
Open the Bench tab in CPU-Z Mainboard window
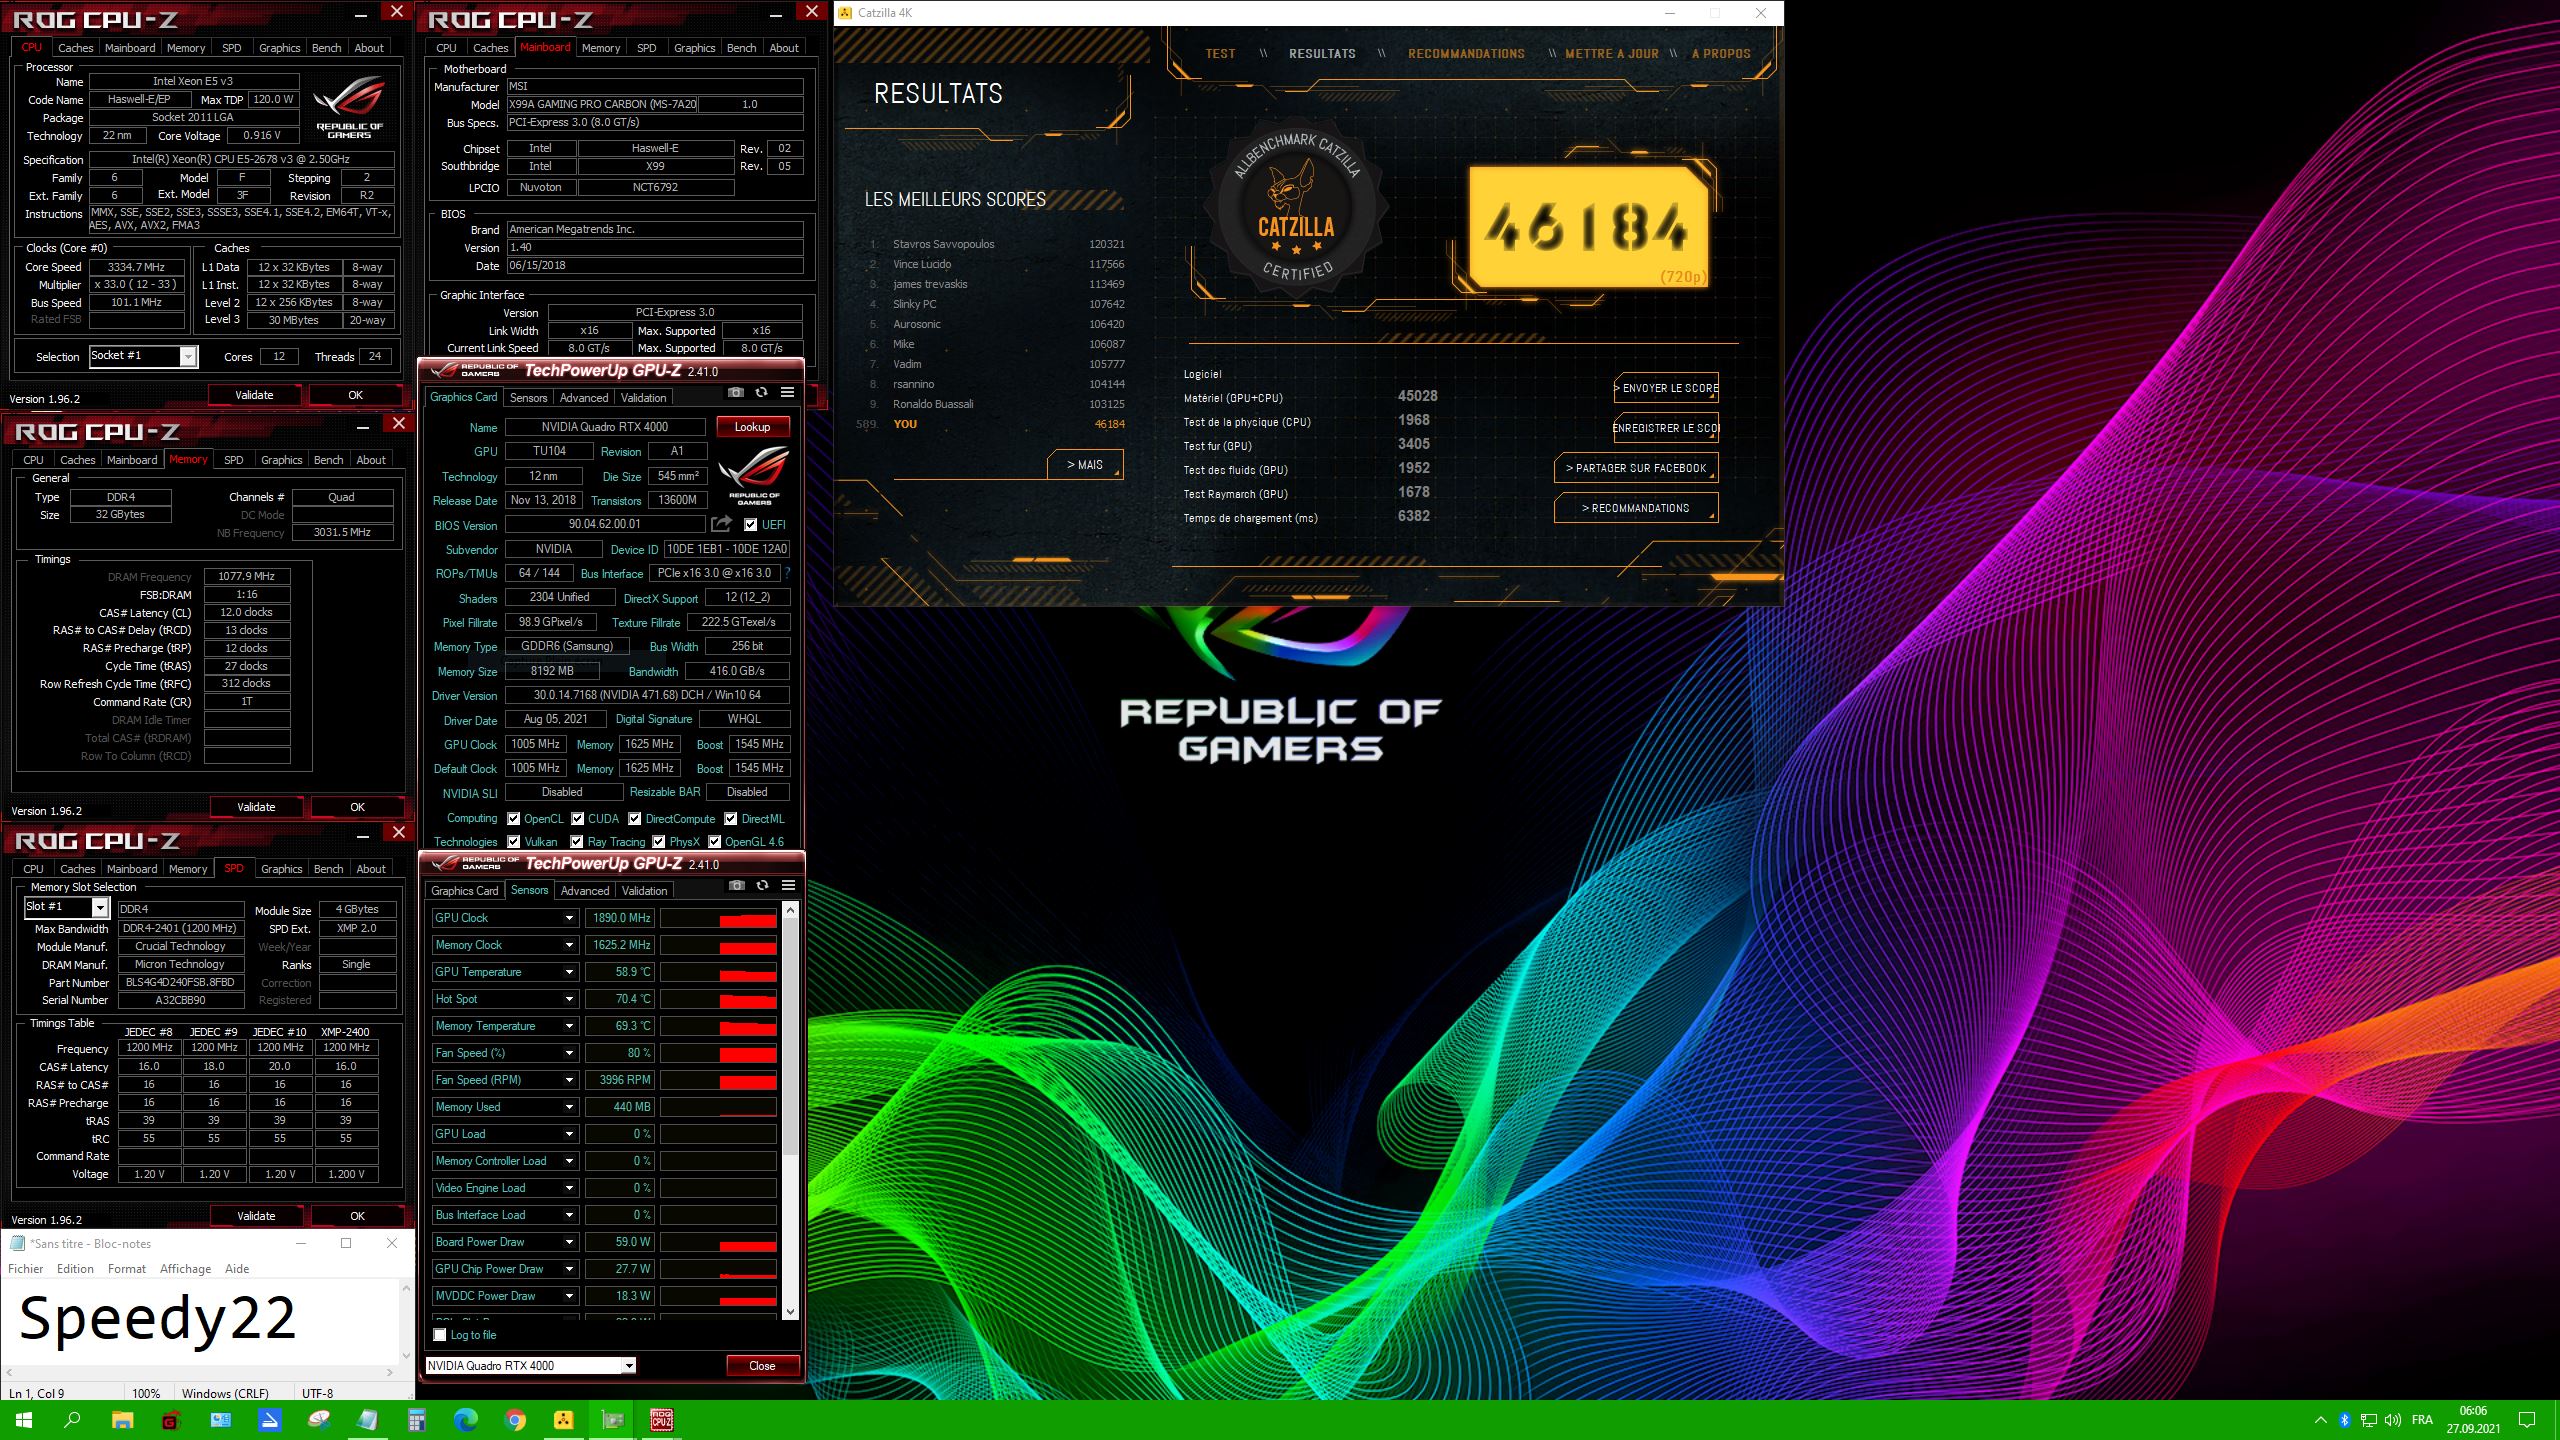point(741,47)
